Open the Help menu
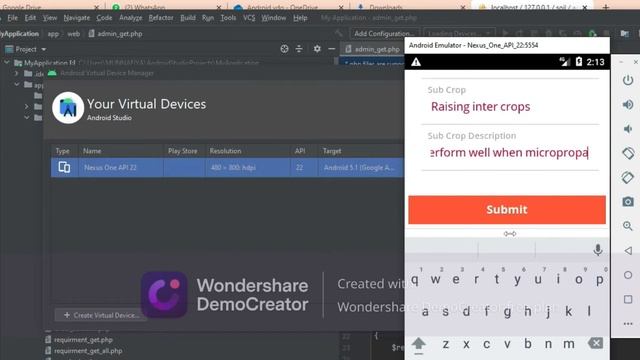 (x=300, y=18)
